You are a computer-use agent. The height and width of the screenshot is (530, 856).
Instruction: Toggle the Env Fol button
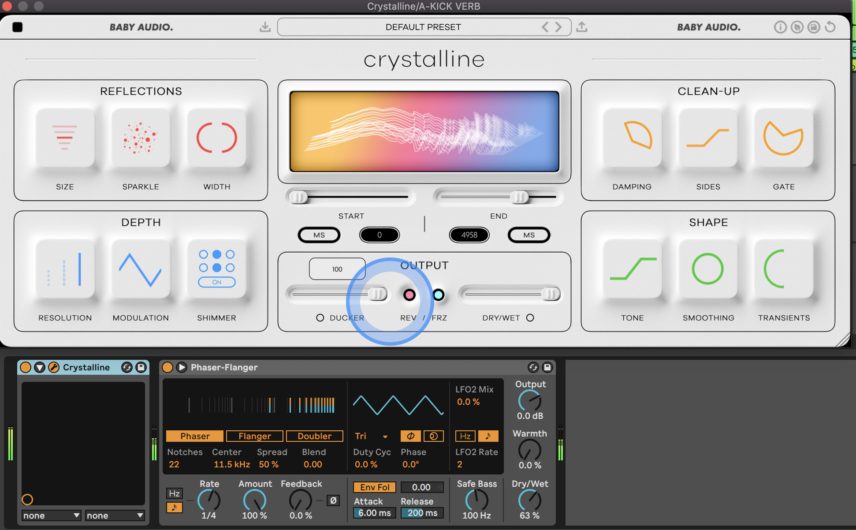coord(375,487)
